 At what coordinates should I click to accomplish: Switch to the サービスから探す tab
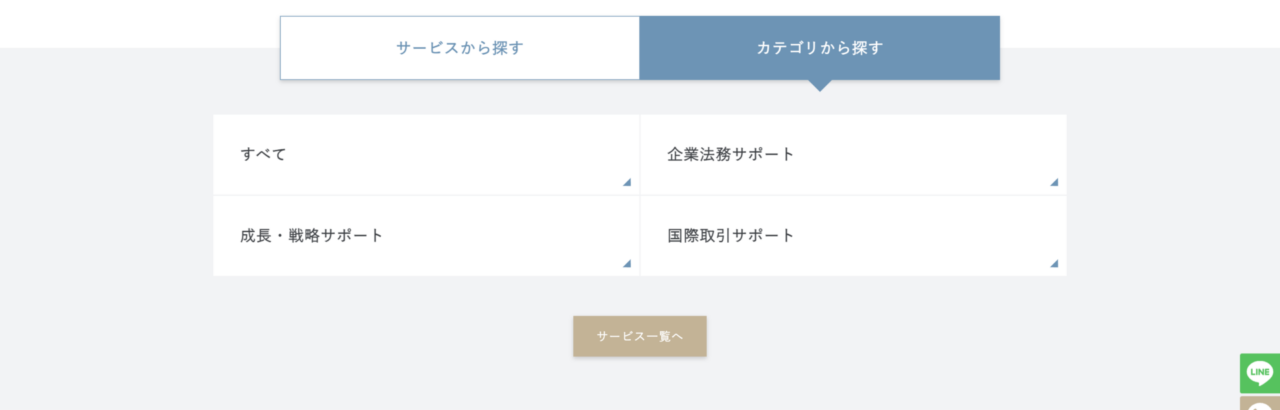[x=459, y=48]
